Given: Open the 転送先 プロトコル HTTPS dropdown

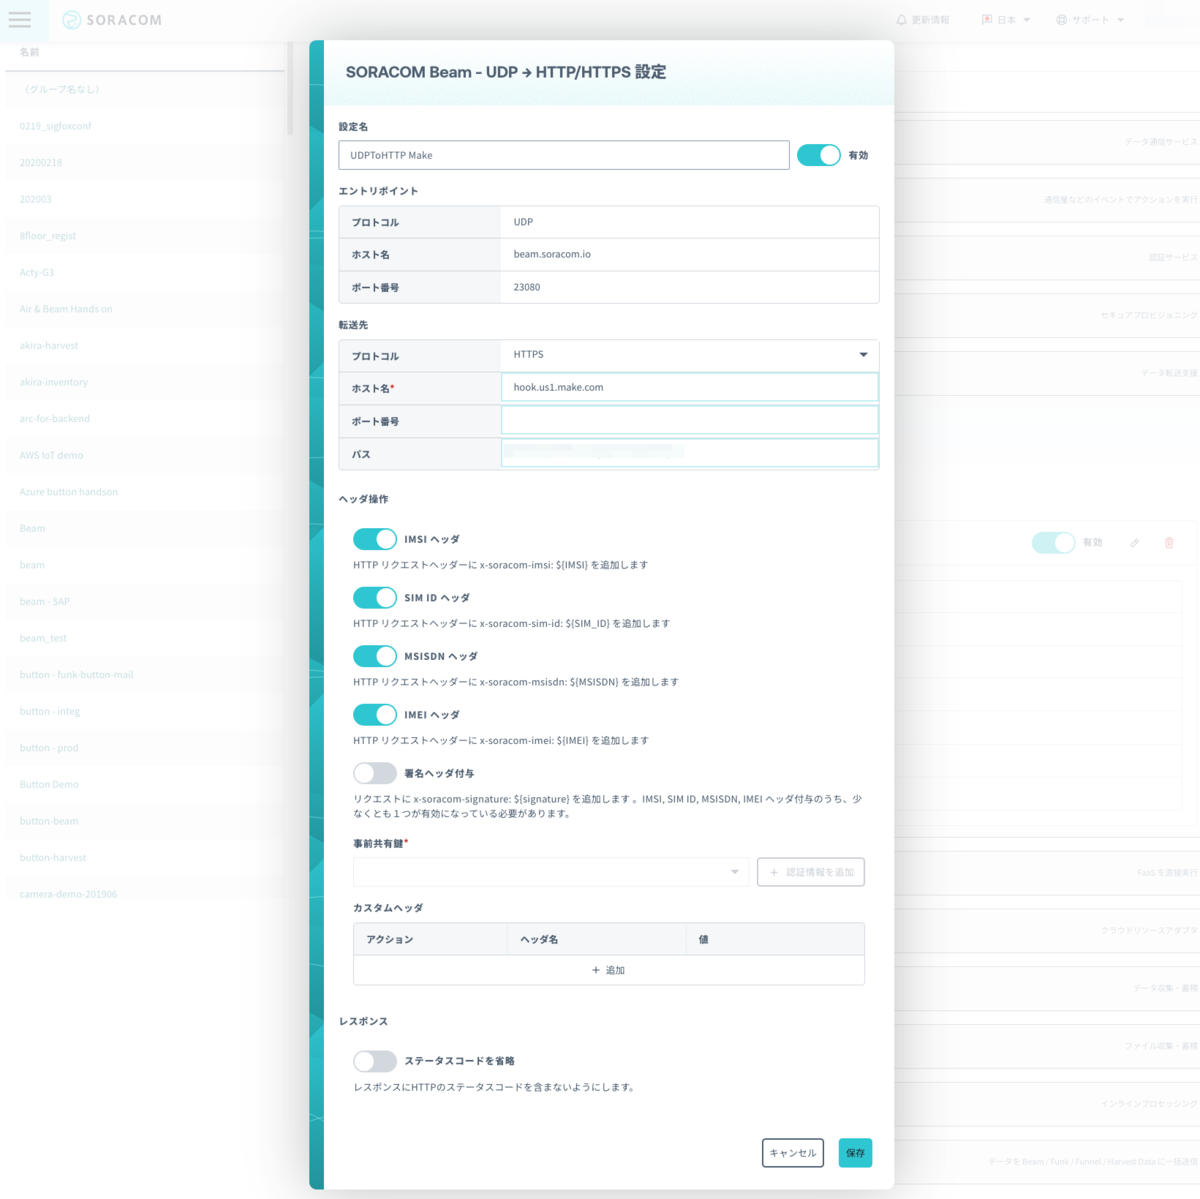Looking at the screenshot, I should pyautogui.click(x=689, y=355).
